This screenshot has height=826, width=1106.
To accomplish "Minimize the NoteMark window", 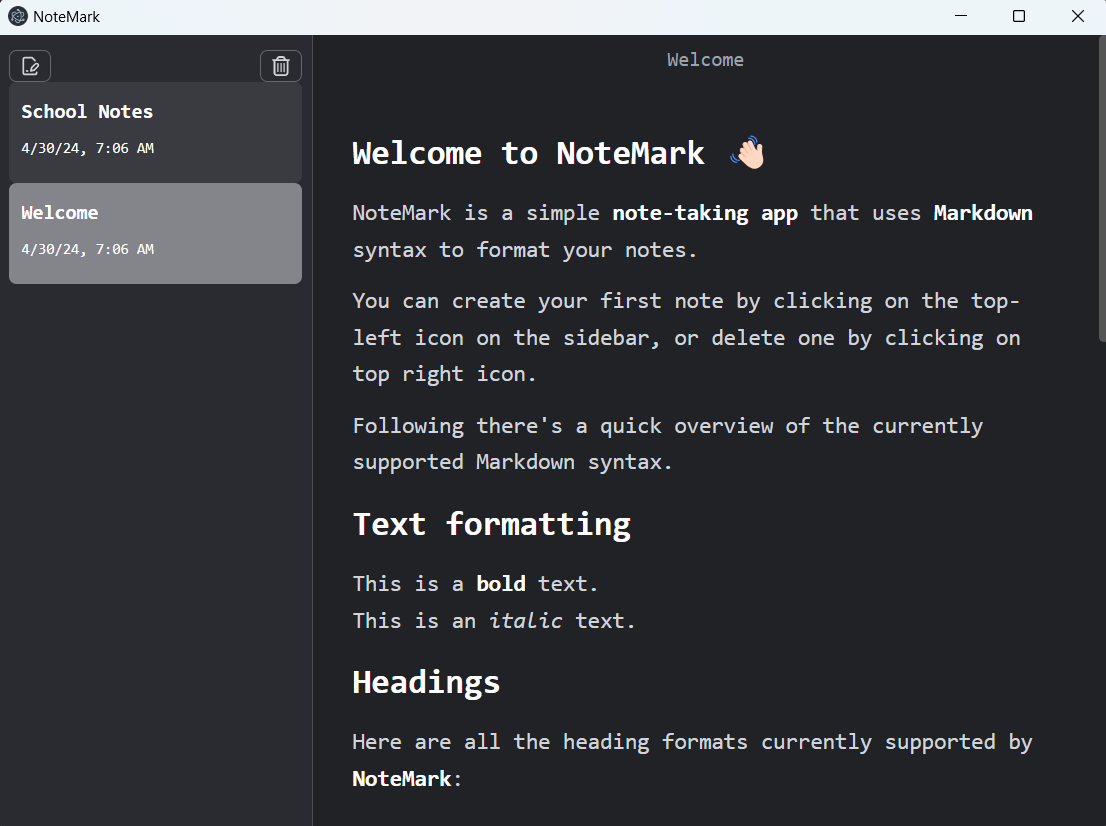I will (x=961, y=16).
